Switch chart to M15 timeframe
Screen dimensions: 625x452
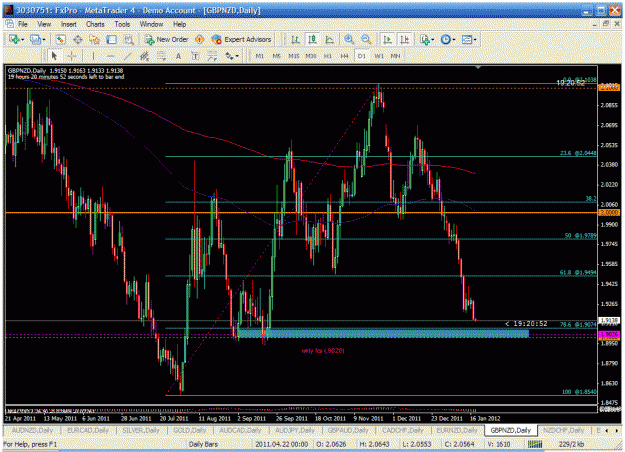[x=294, y=56]
